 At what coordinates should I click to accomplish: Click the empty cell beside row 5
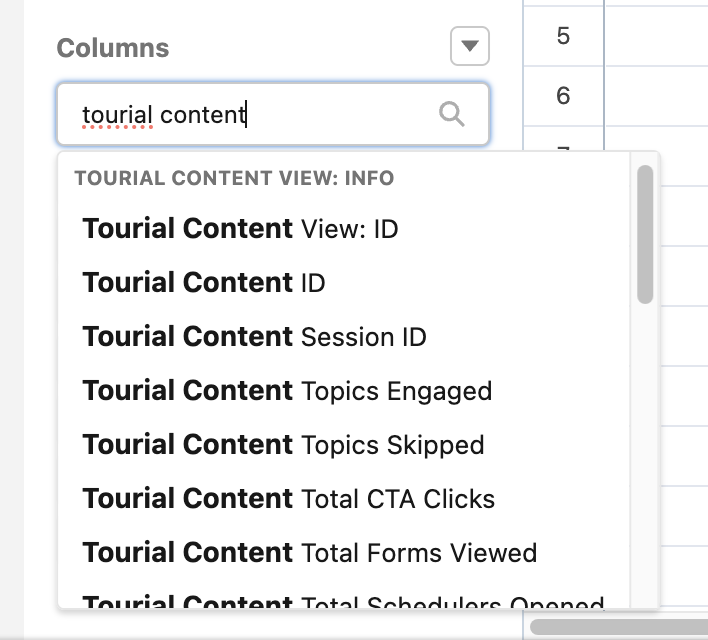point(656,37)
